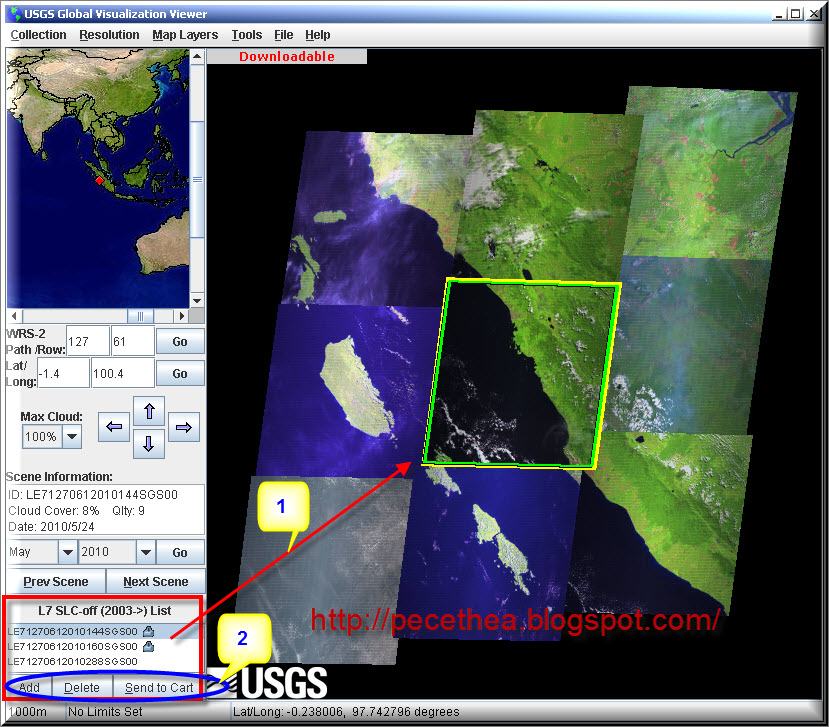Viewport: 829px width, 727px height.
Task: Pan the map north with the up arrow
Action: click(148, 410)
